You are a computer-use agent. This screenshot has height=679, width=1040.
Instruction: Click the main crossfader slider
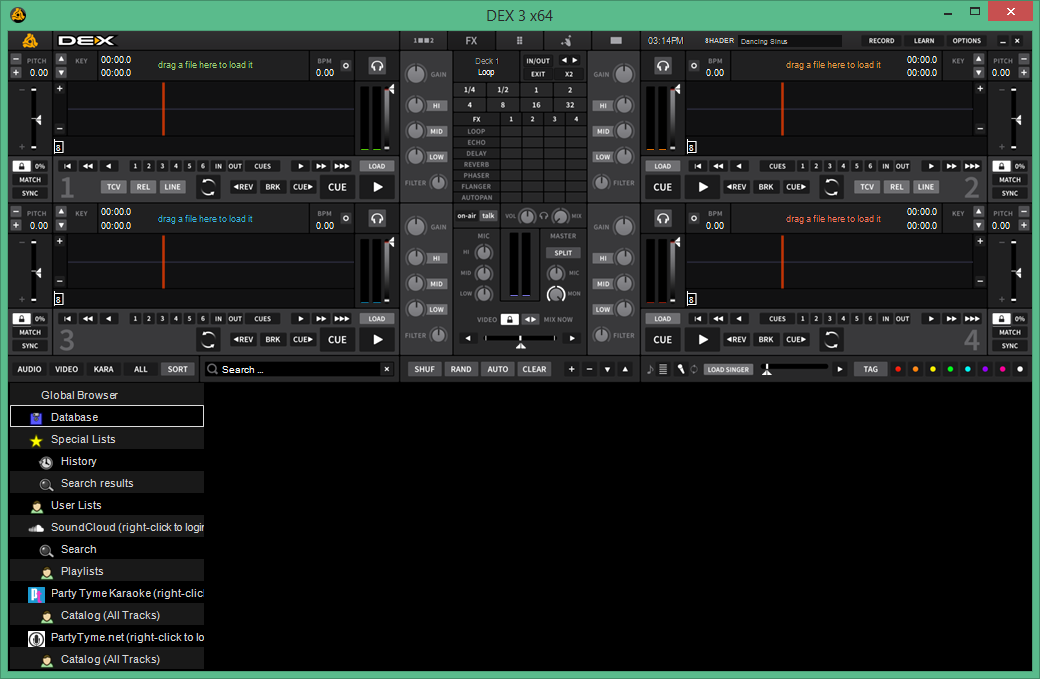pyautogui.click(x=520, y=339)
